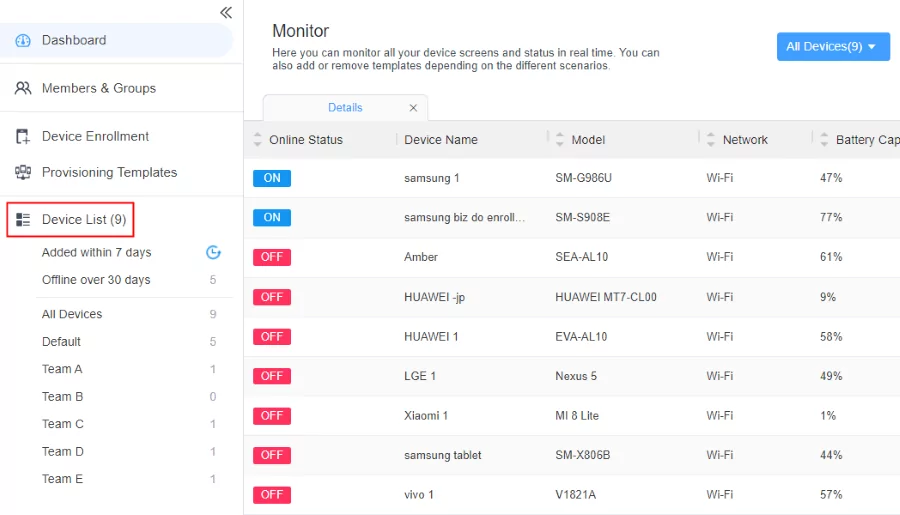Open device Amber
The height and width of the screenshot is (515, 900).
pyautogui.click(x=421, y=257)
